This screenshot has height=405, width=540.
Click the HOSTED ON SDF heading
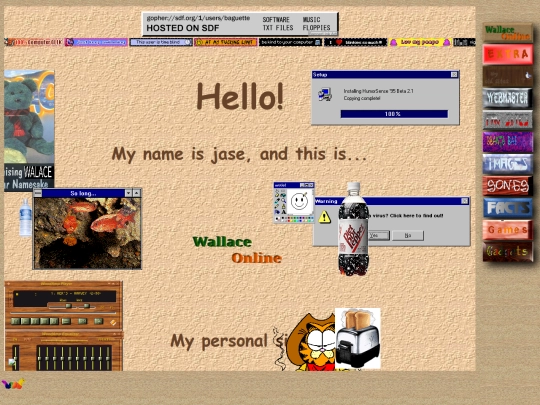[183, 28]
